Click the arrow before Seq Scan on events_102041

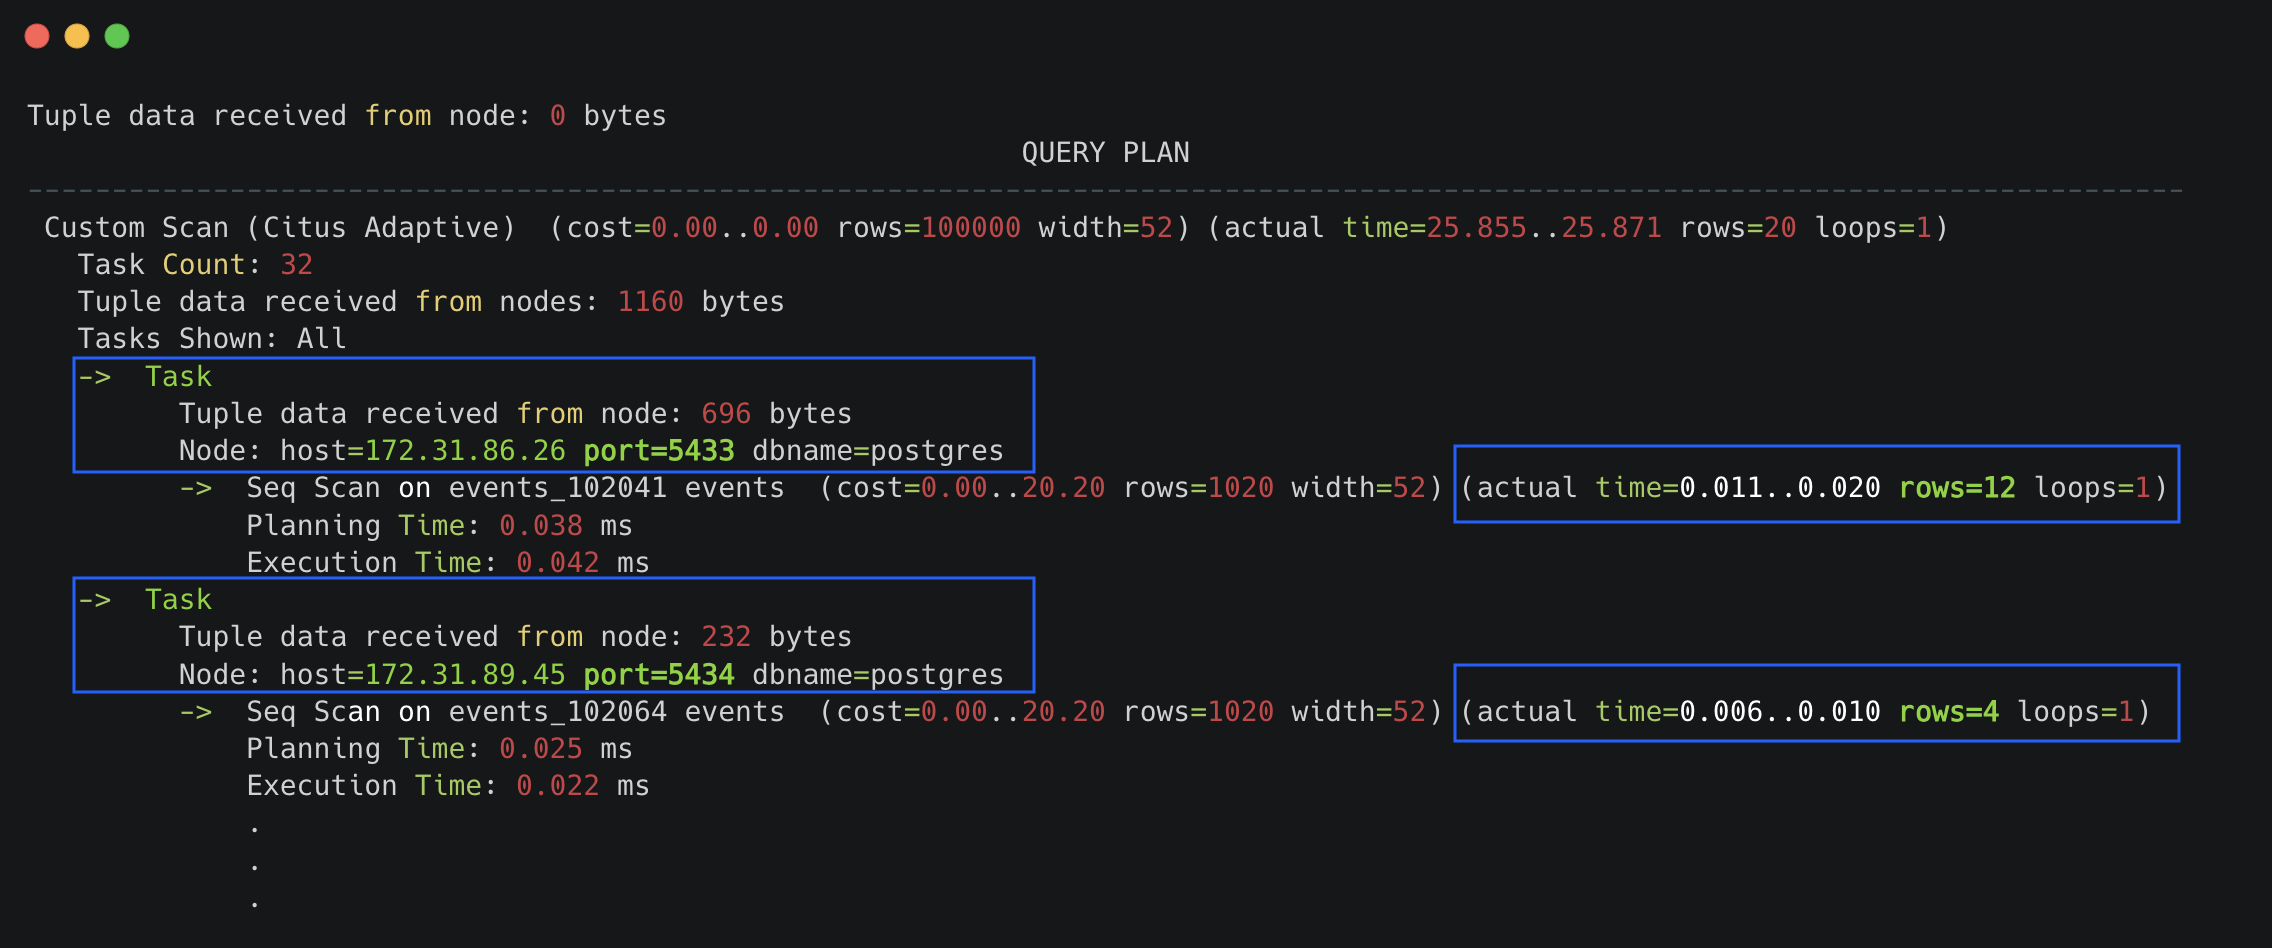(x=196, y=488)
